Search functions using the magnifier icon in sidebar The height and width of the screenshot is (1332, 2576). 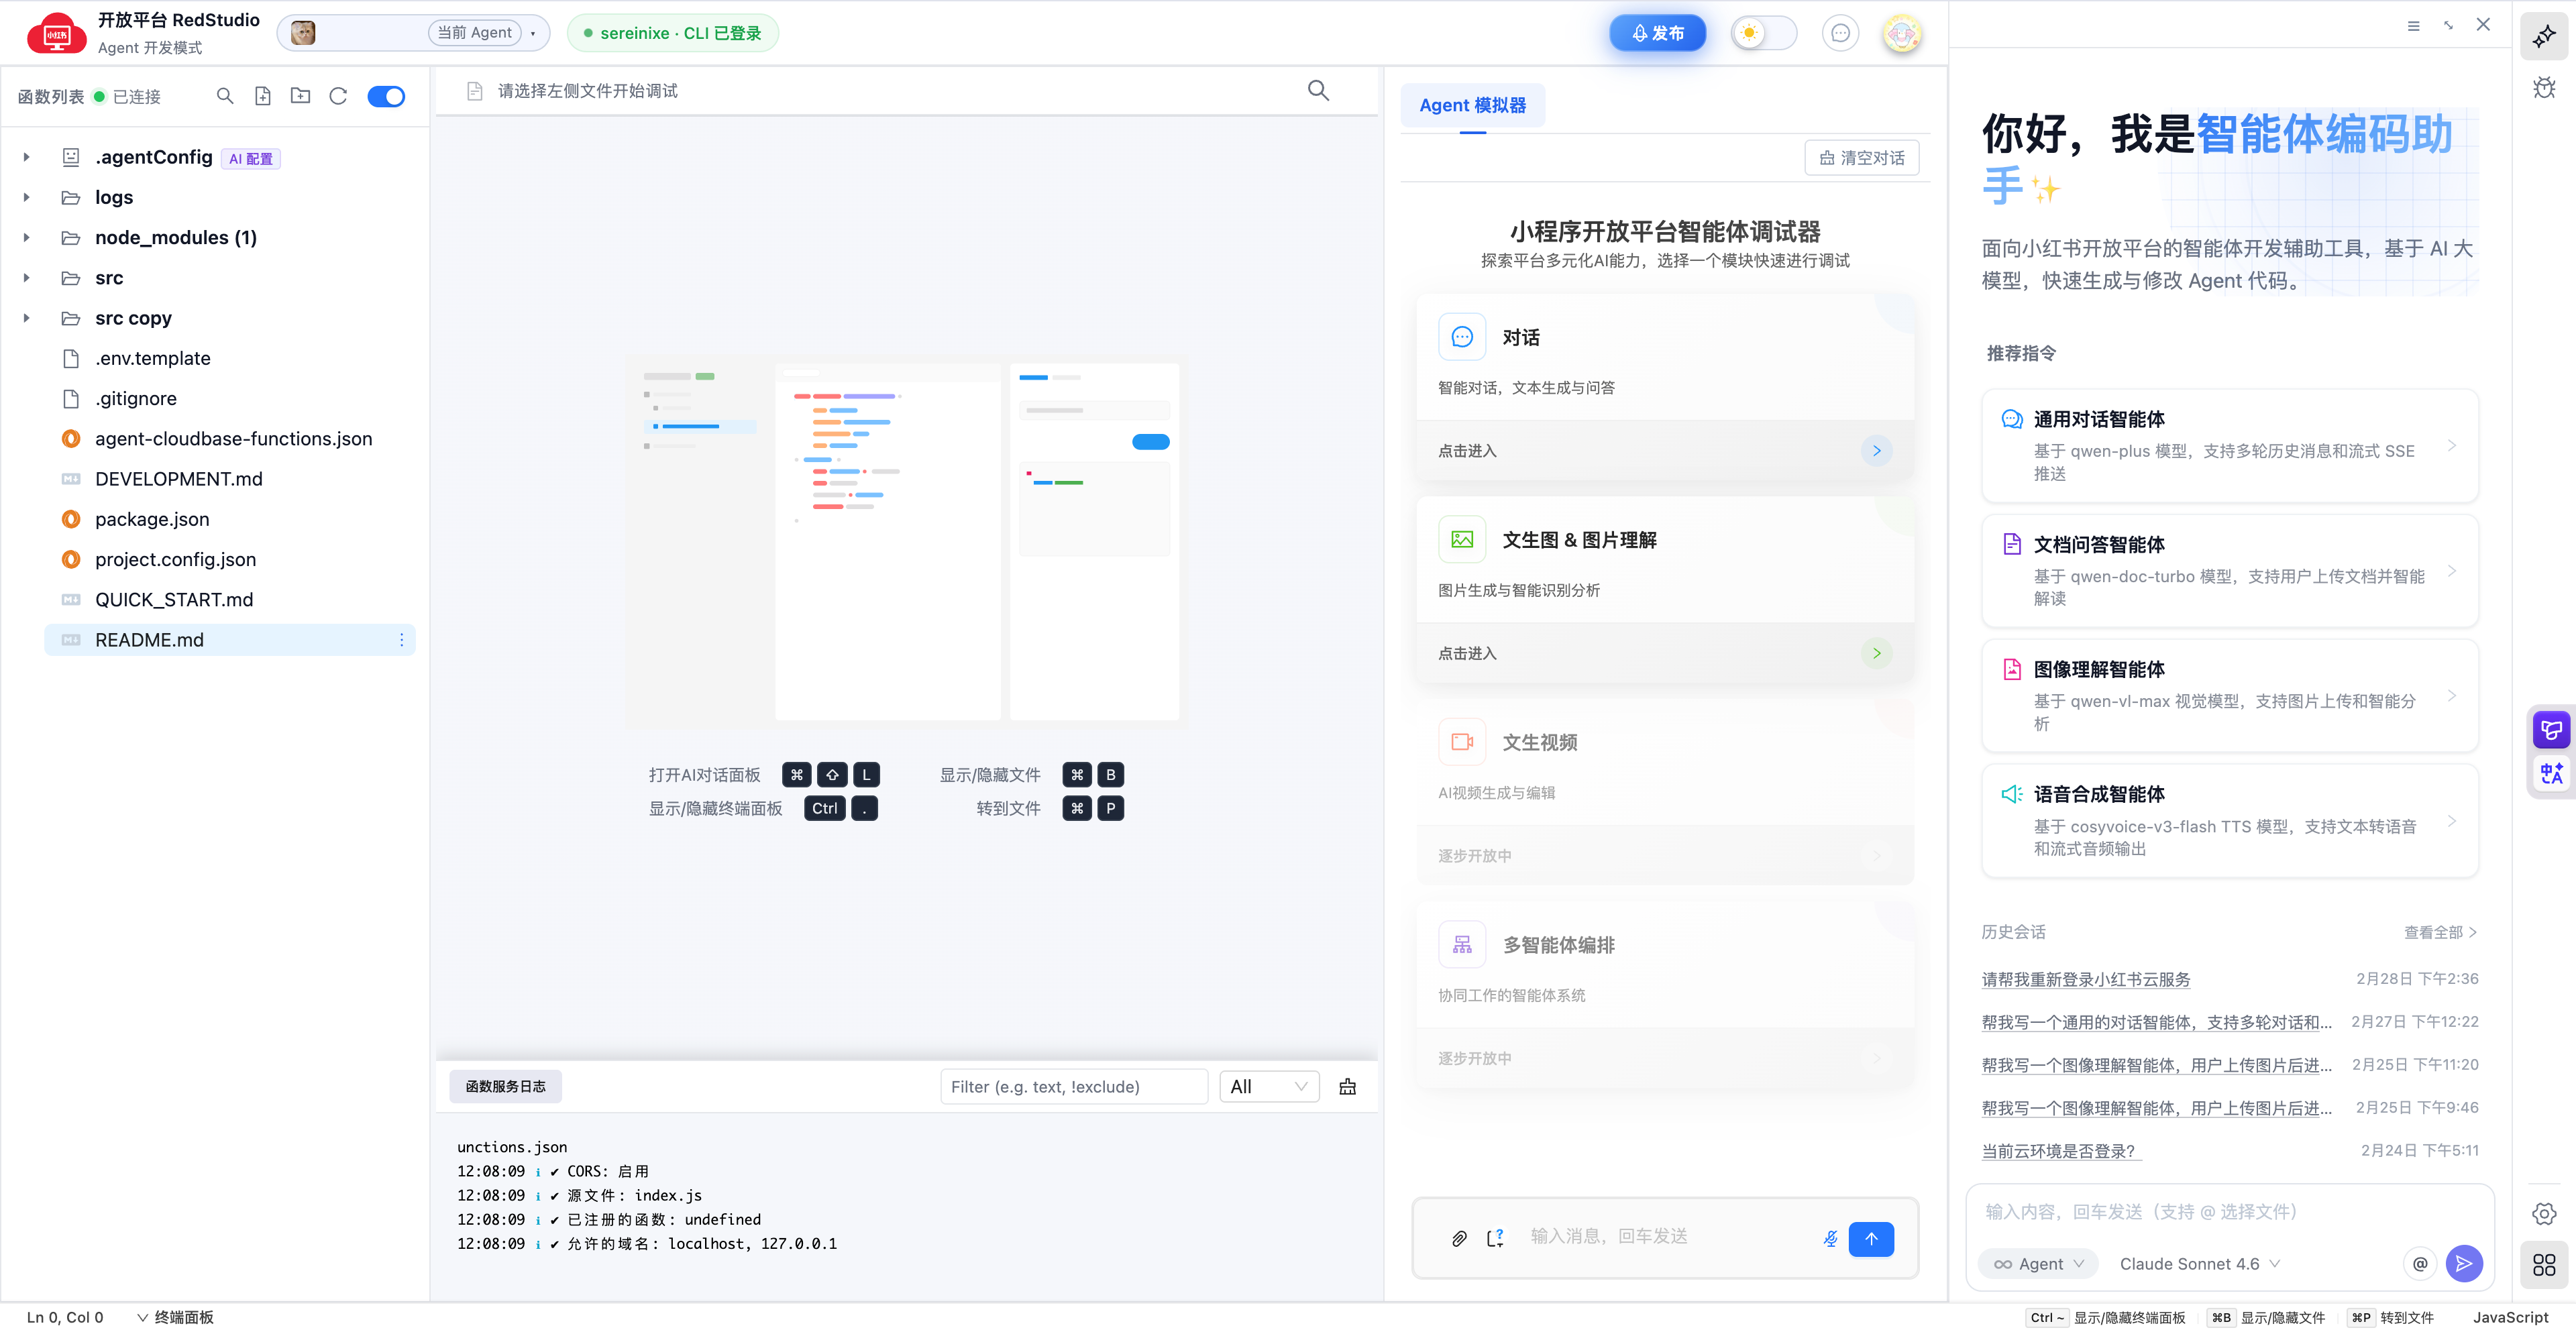[225, 96]
